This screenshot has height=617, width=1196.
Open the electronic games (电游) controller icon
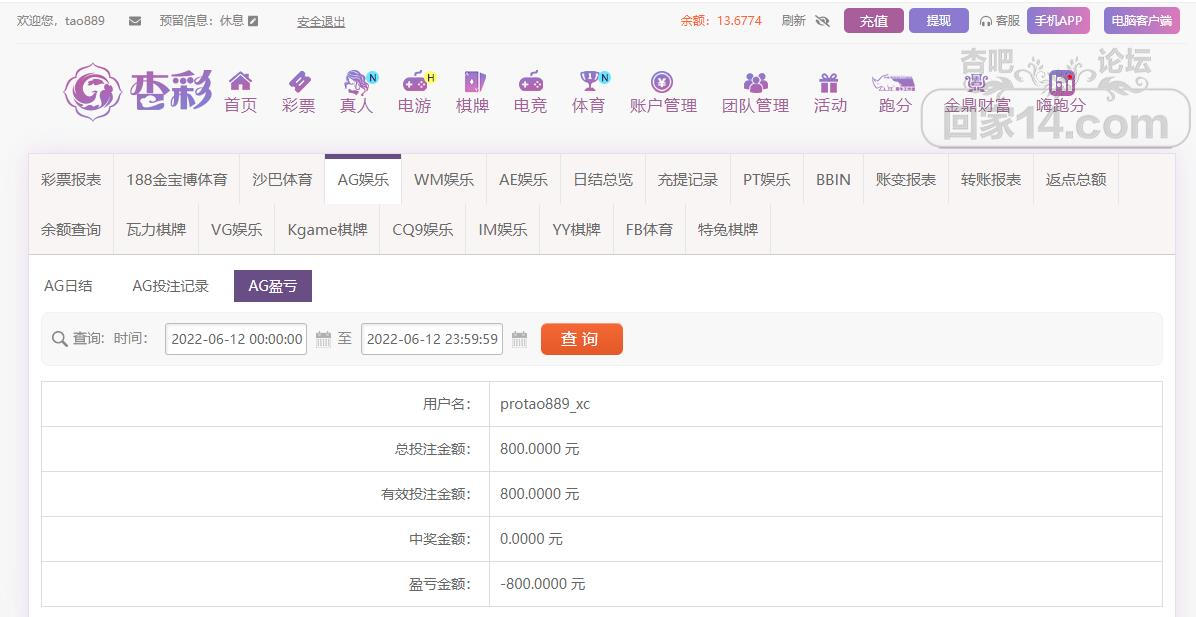pos(414,82)
